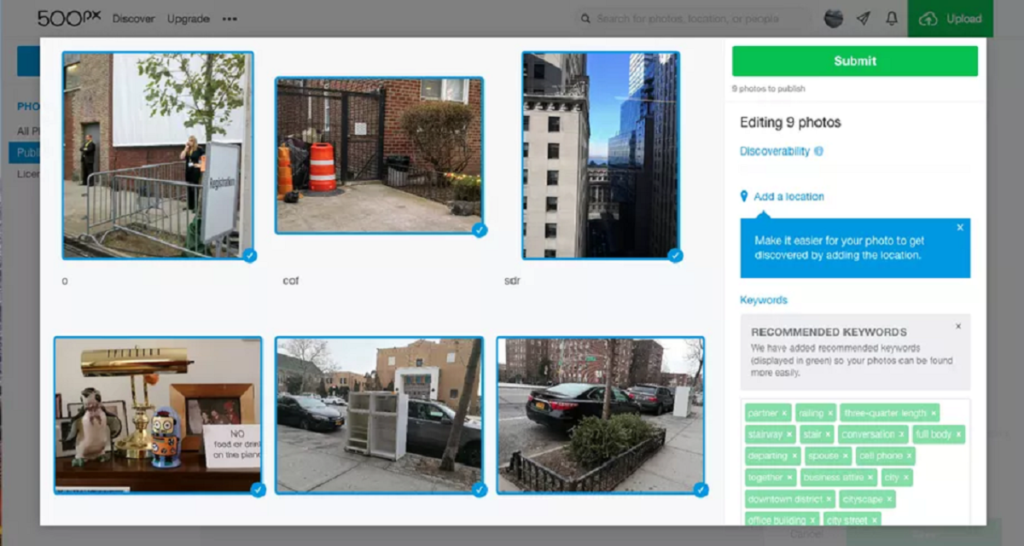Remove the 'cityscape' keyword tag
This screenshot has width=1024, height=546.
889,499
